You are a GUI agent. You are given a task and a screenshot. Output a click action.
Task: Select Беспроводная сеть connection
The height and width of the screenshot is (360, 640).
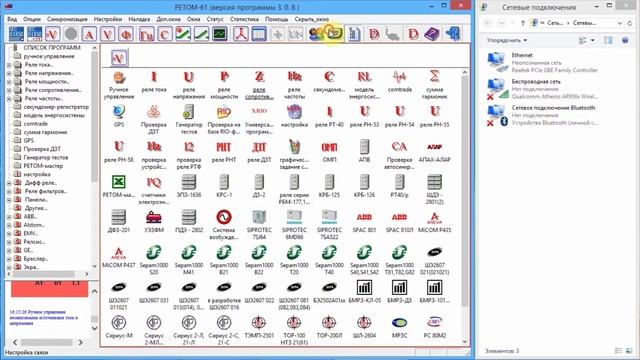pyautogui.click(x=543, y=89)
